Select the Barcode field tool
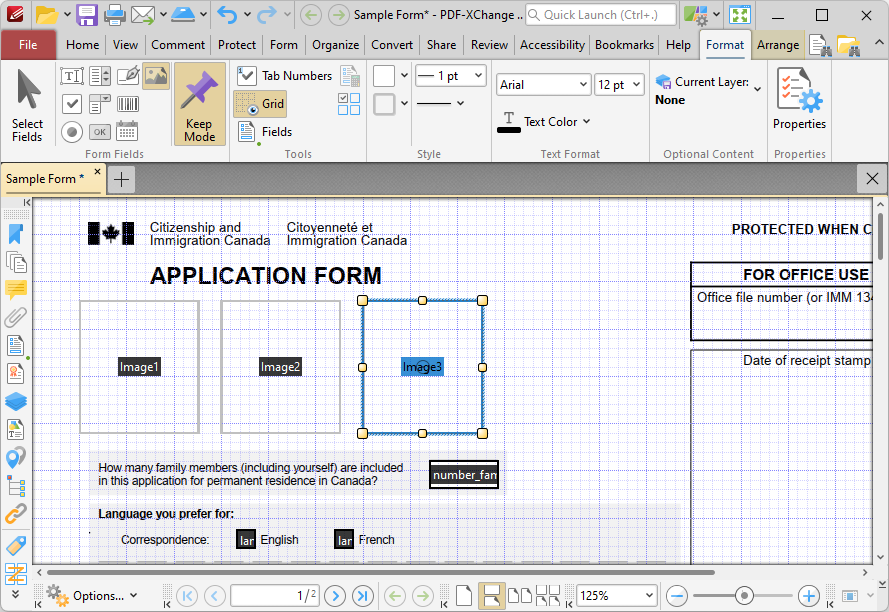This screenshot has height=612, width=889. coord(128,104)
